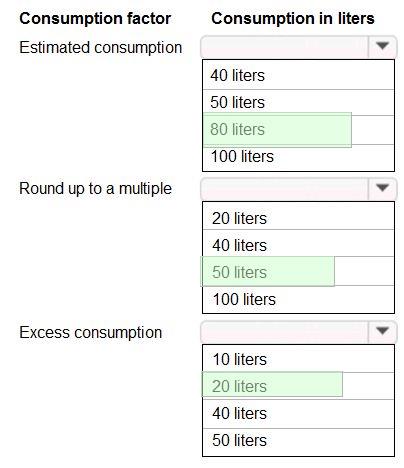Image resolution: width=404 pixels, height=468 pixels.
Task: Choose highlighted 50 liters under Round up to a multiple
Action: click(x=298, y=272)
